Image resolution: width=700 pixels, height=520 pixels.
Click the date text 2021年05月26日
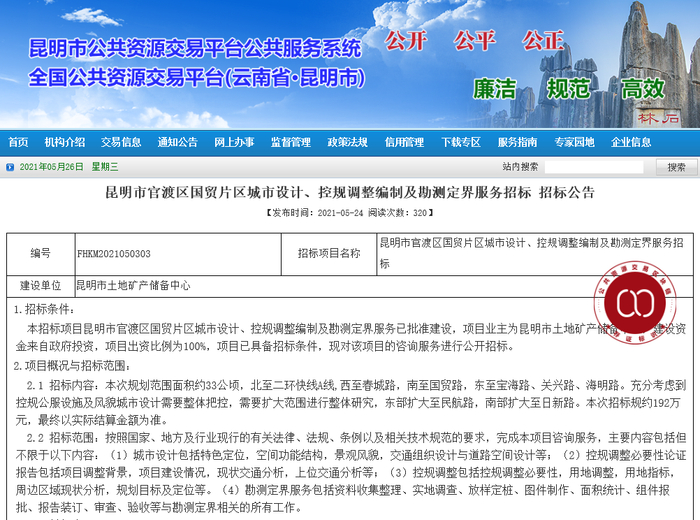[x=51, y=167]
